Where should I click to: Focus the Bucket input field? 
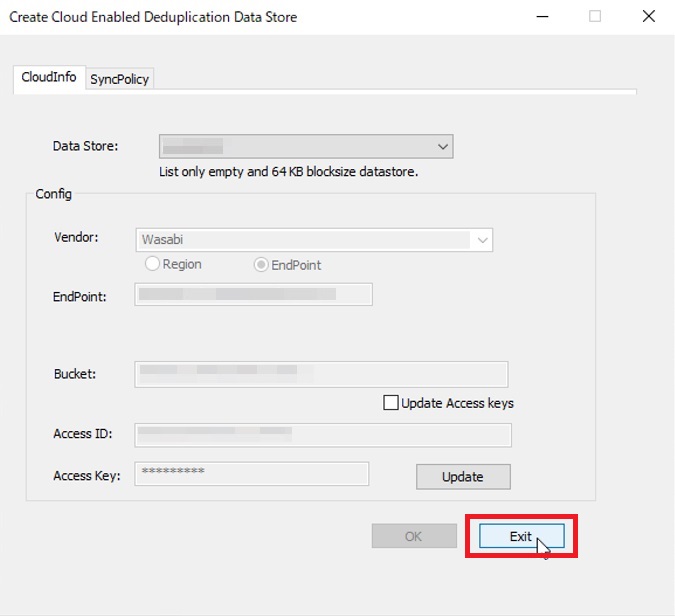(x=320, y=374)
